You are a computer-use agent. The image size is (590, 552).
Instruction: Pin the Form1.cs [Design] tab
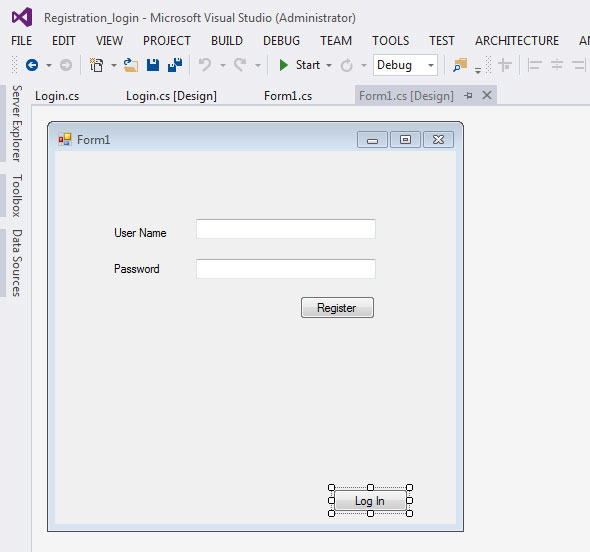[468, 96]
